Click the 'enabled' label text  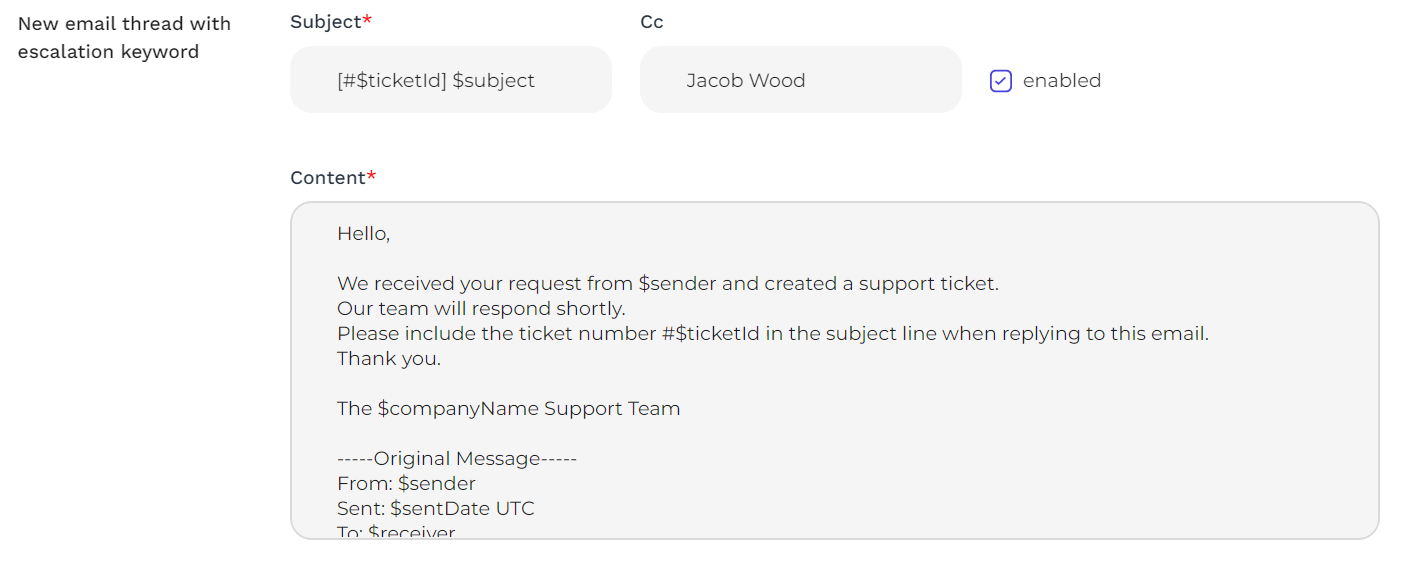1061,81
